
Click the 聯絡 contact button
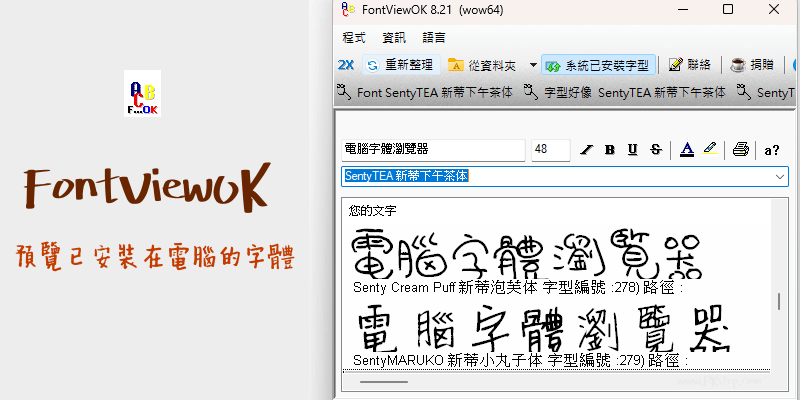(x=689, y=64)
